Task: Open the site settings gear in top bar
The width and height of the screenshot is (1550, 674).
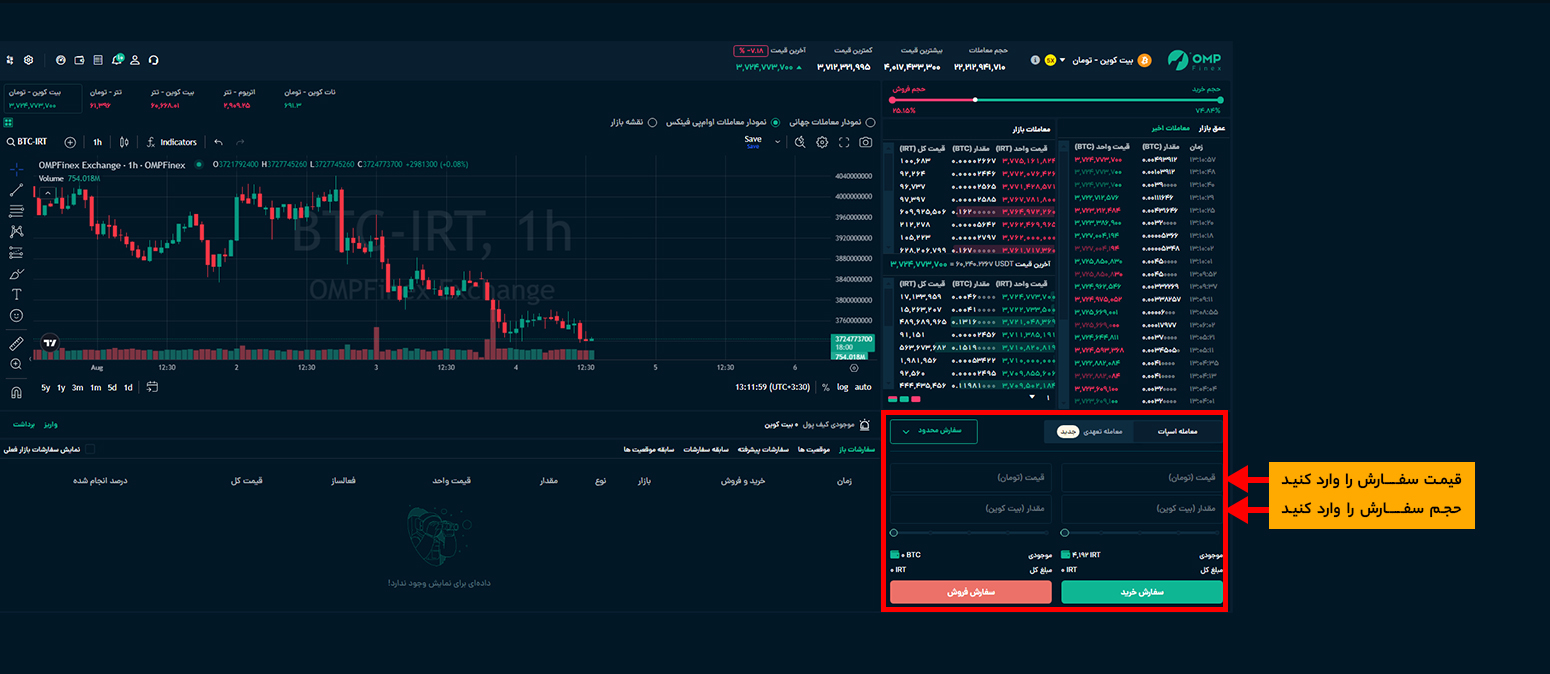Action: [x=29, y=60]
